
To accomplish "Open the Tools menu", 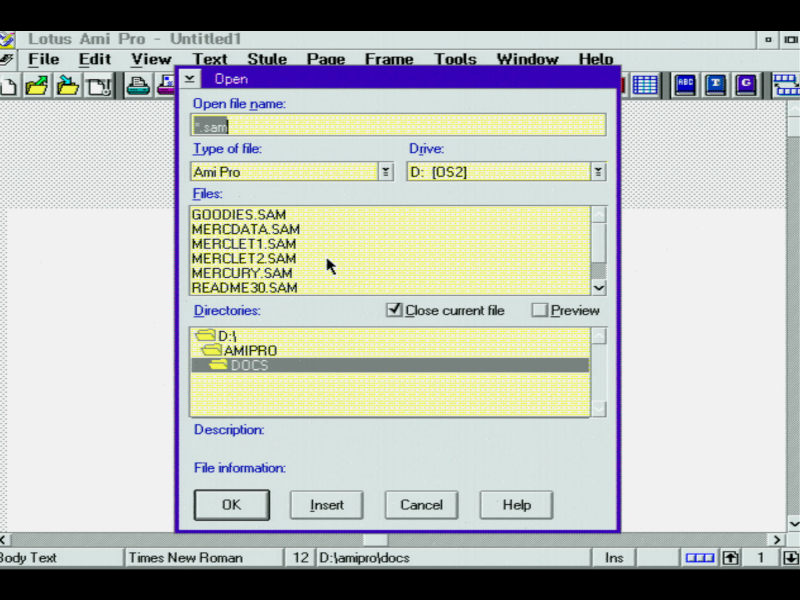I will pyautogui.click(x=455, y=59).
